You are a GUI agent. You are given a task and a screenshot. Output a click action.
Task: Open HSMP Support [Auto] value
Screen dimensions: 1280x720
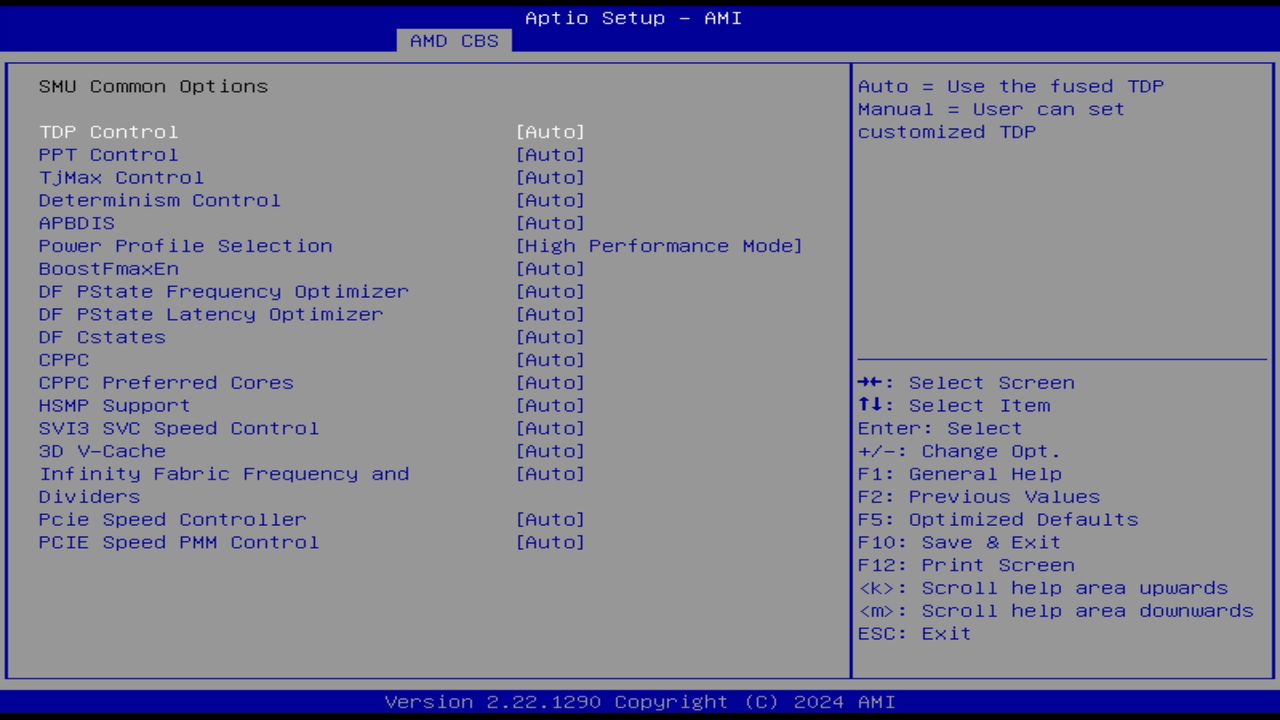pyautogui.click(x=550, y=406)
